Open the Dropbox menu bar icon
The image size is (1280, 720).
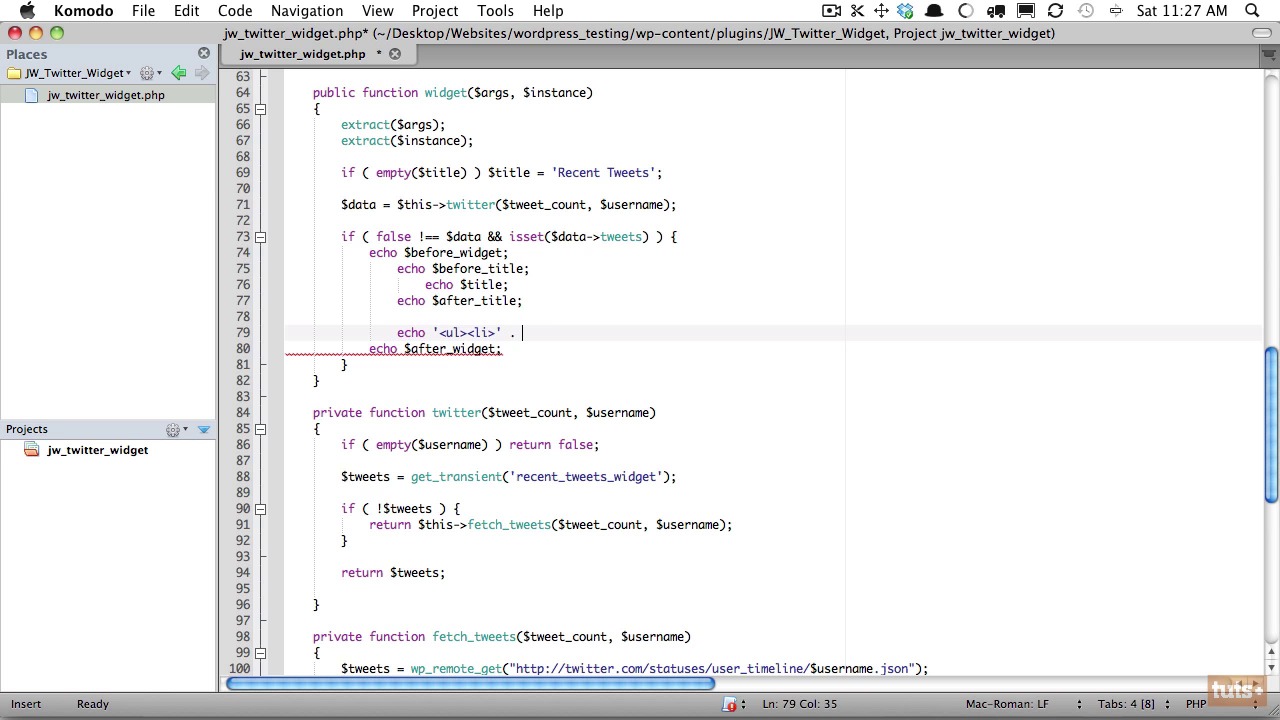(906, 11)
